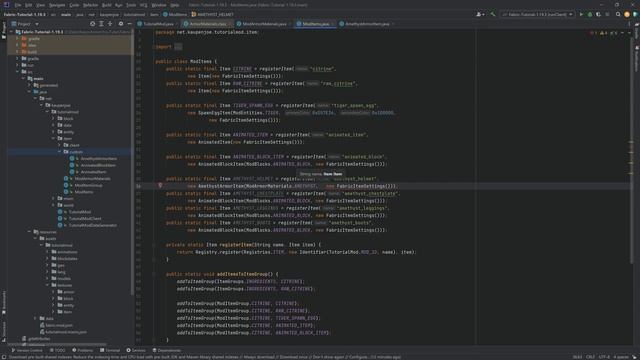
Task: Open the Code With Me user icon
Action: [480, 14]
